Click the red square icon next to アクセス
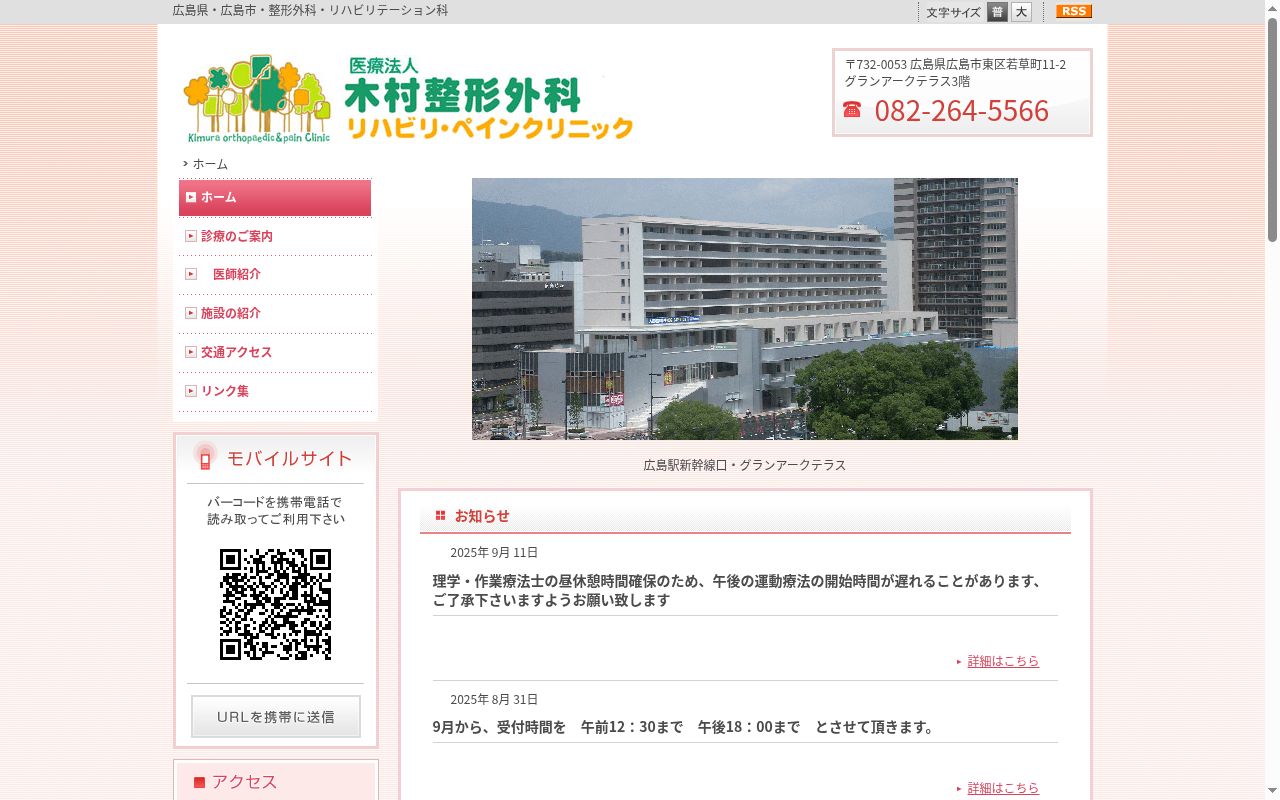This screenshot has height=800, width=1280. 199,782
